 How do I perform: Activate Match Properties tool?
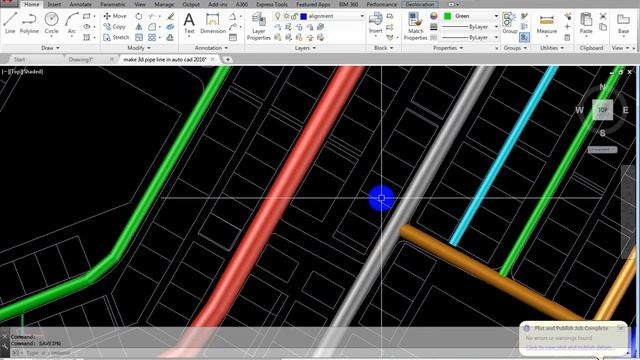(x=415, y=26)
